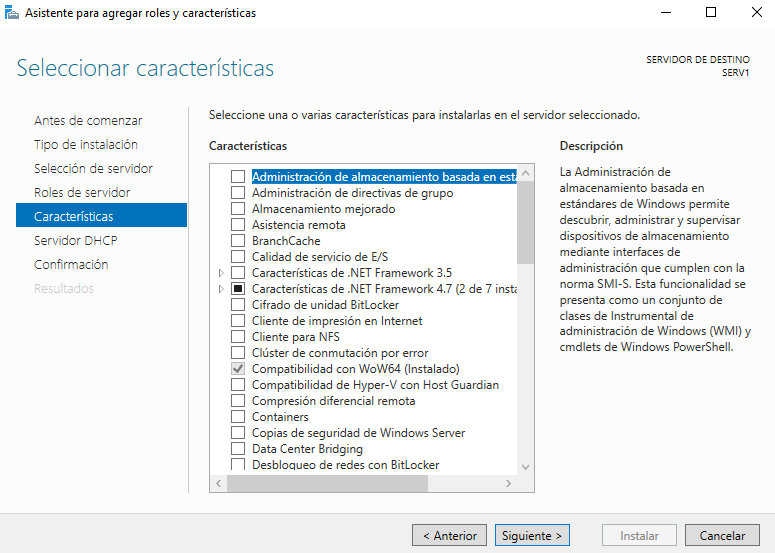Select Compatibilidad con WoW64 (Instalado) label
775x553 pixels.
(x=355, y=369)
